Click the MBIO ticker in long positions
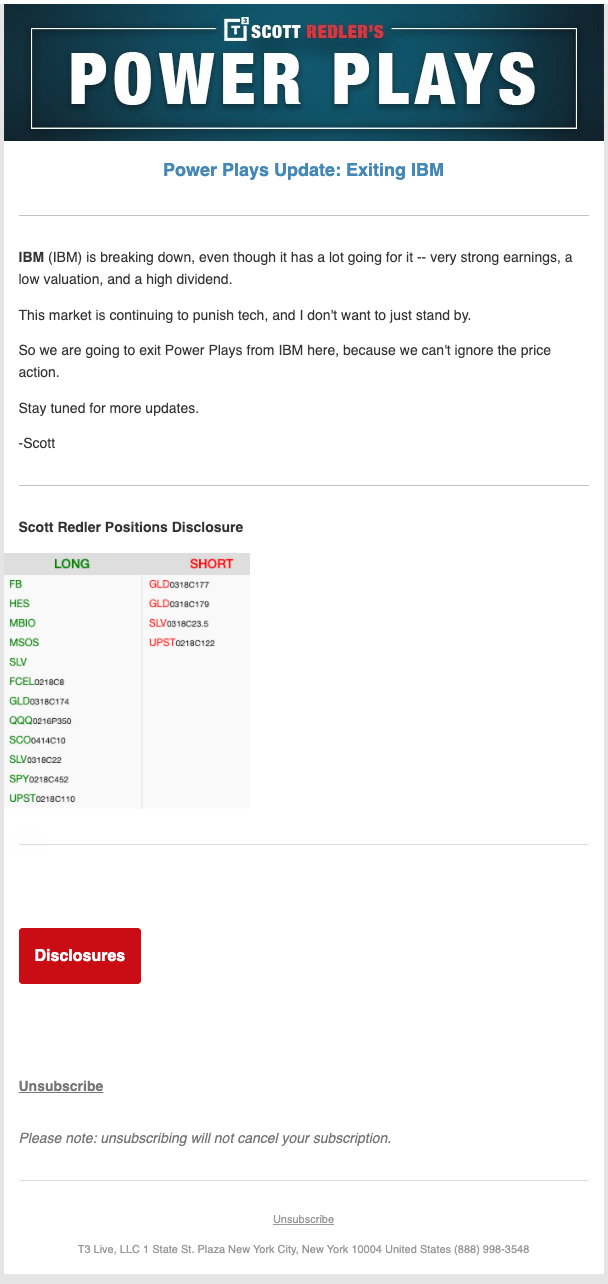608x1284 pixels. [22, 623]
